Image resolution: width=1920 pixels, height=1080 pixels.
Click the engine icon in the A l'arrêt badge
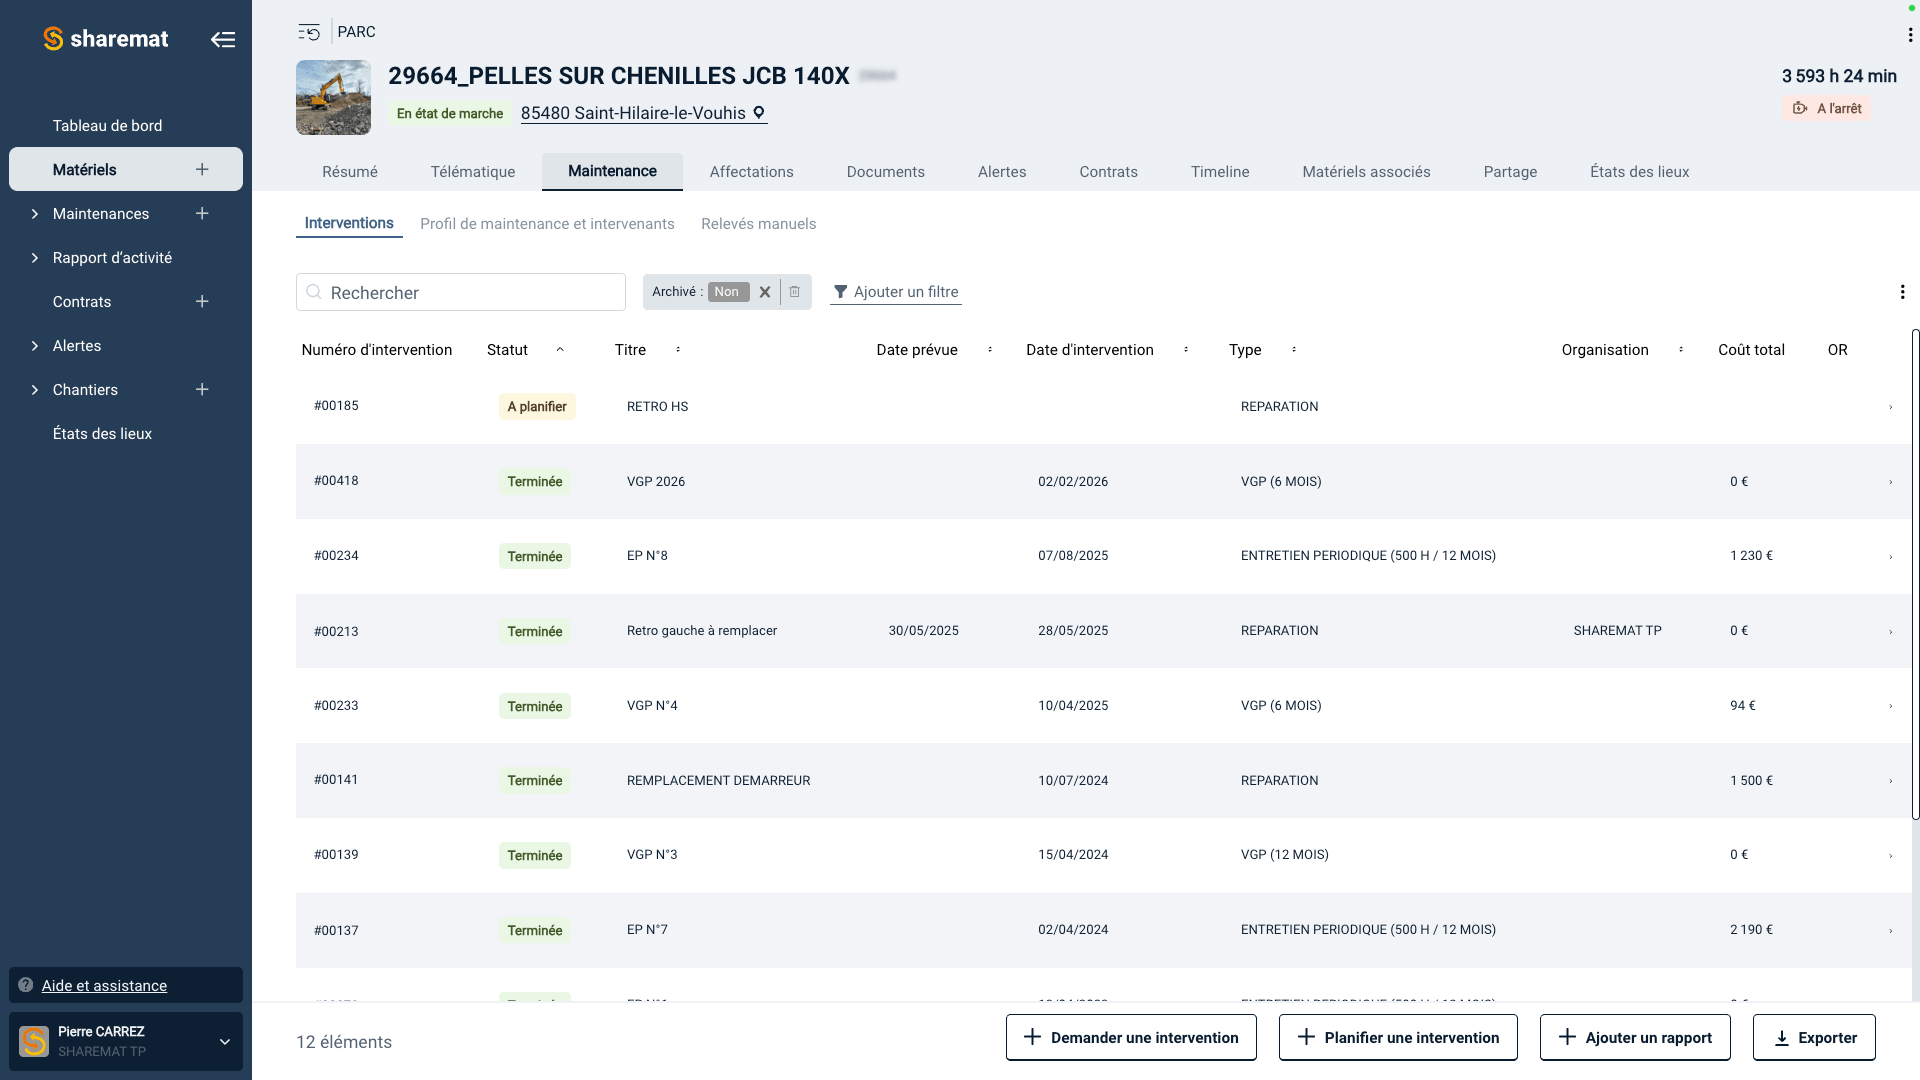(1799, 108)
